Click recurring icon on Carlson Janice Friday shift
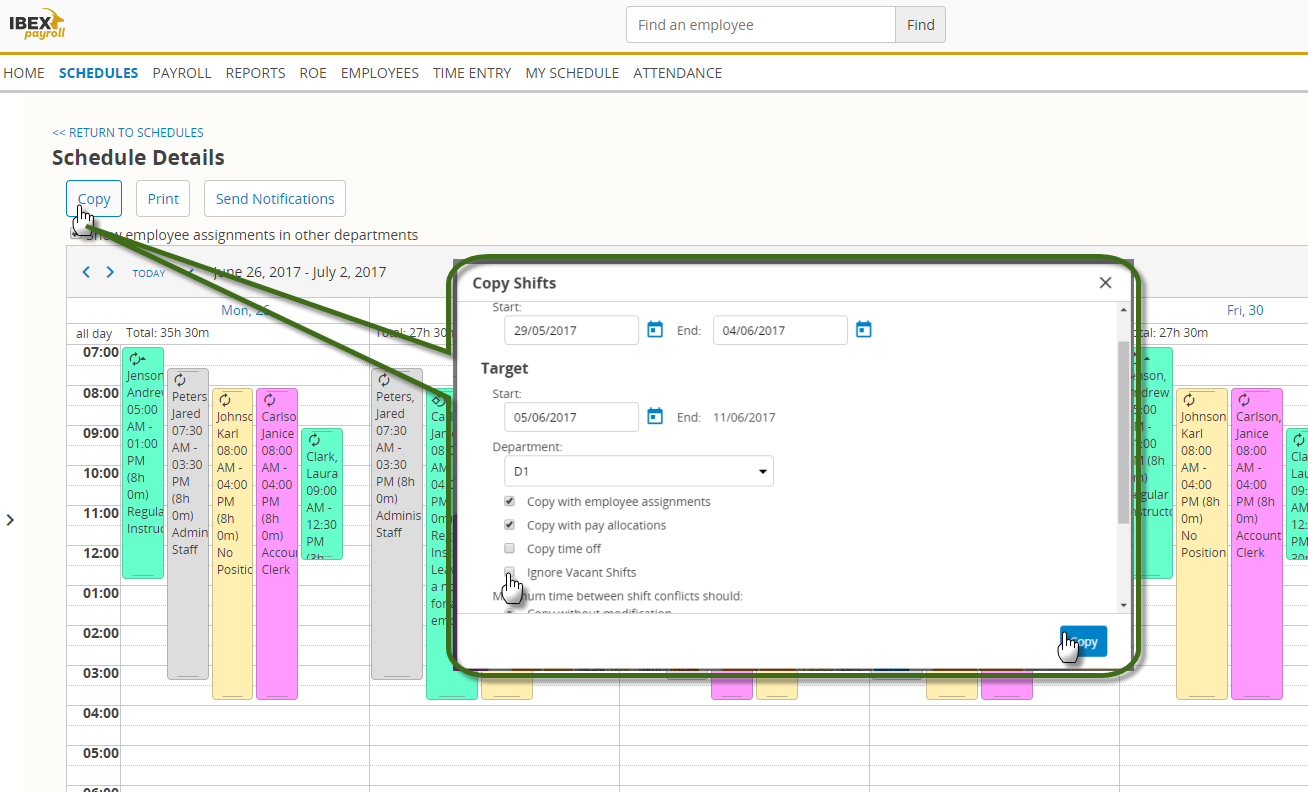 click(1244, 399)
